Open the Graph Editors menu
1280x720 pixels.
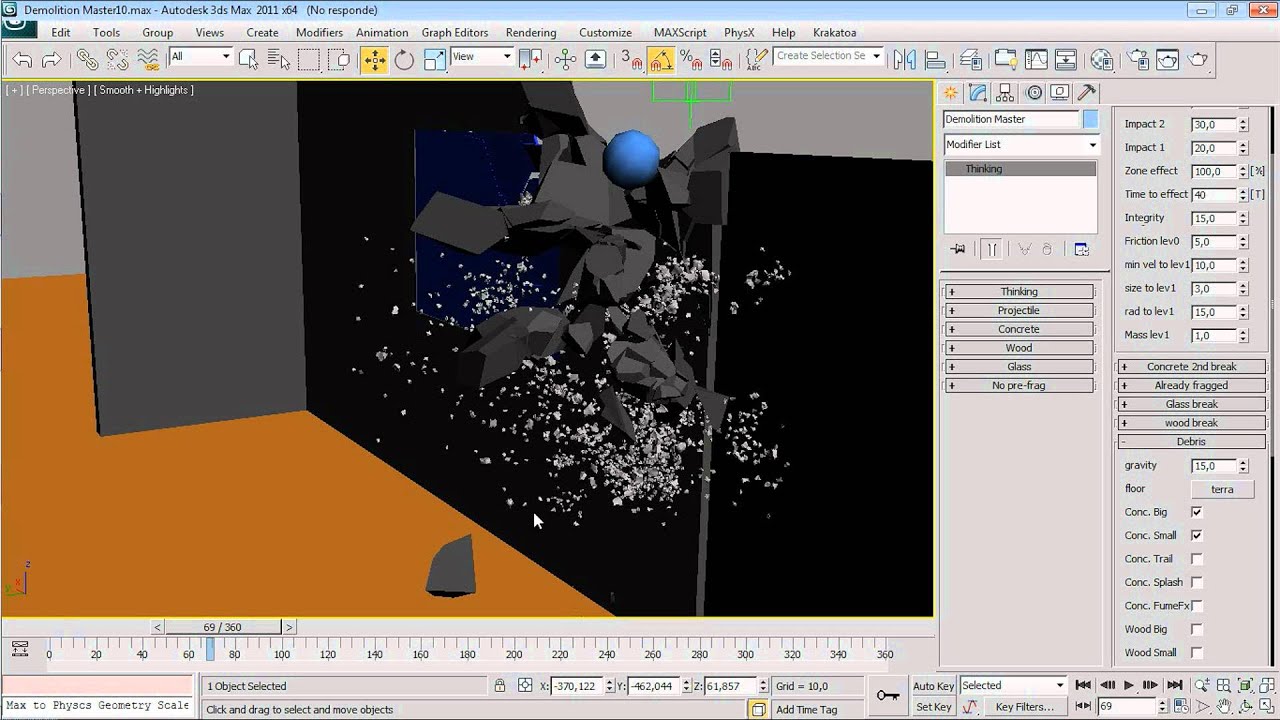coord(455,32)
